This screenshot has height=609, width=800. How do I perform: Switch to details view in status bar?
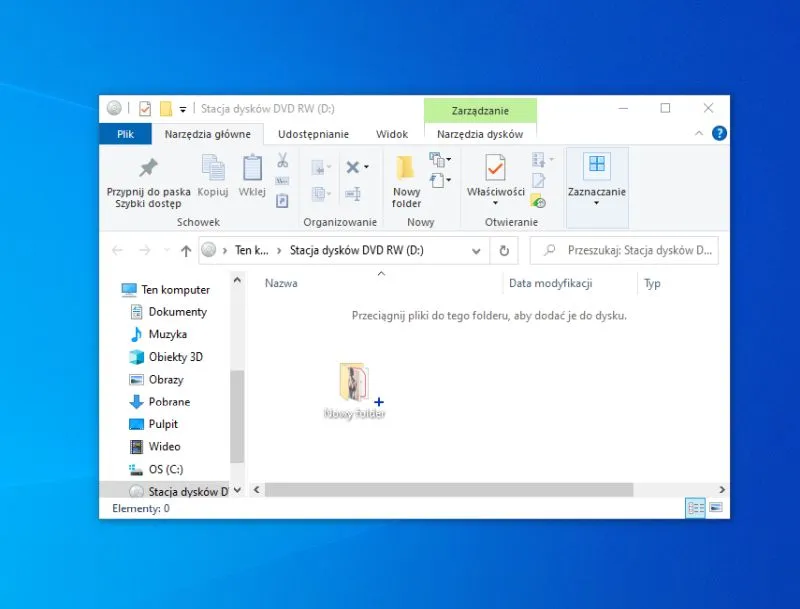(695, 508)
